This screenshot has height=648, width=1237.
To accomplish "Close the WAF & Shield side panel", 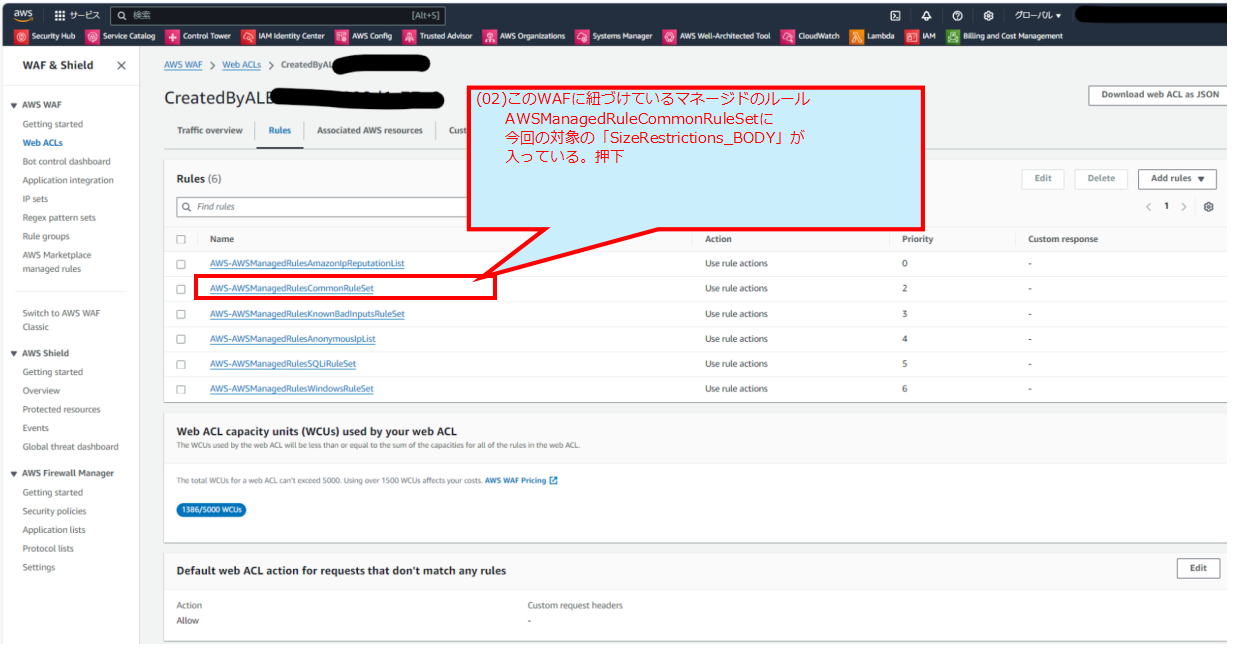I will point(121,65).
